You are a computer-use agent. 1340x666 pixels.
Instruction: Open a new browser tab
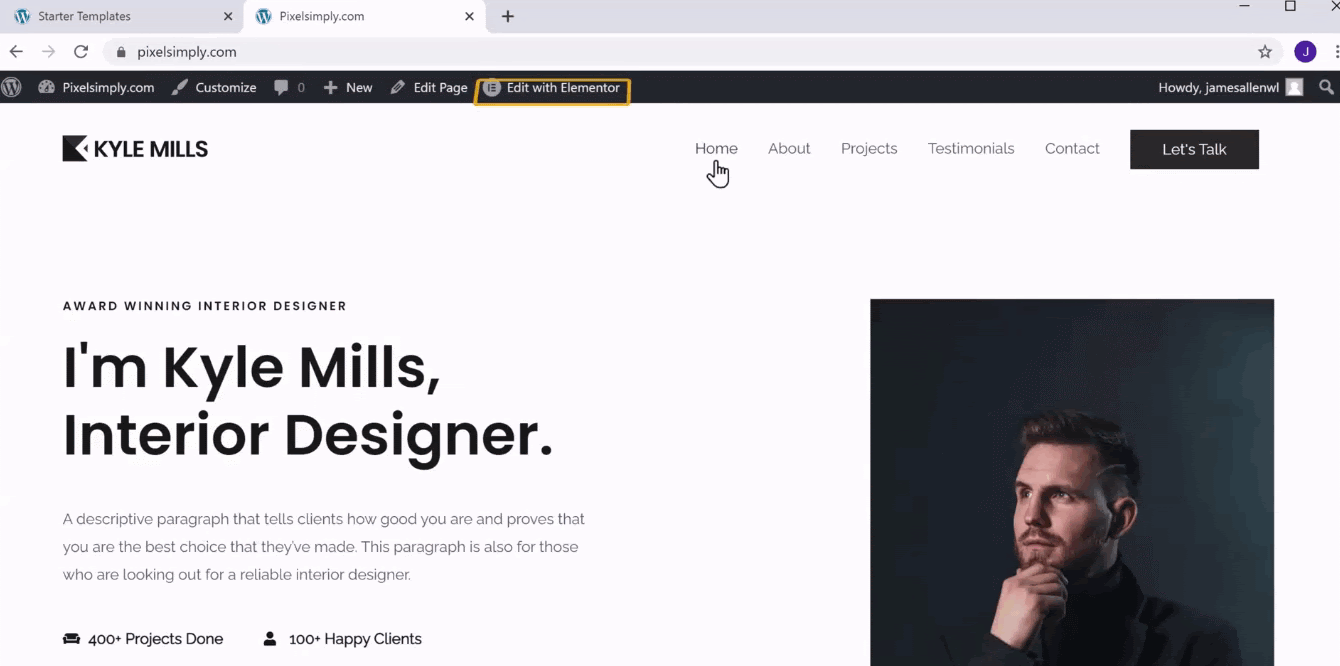[508, 16]
